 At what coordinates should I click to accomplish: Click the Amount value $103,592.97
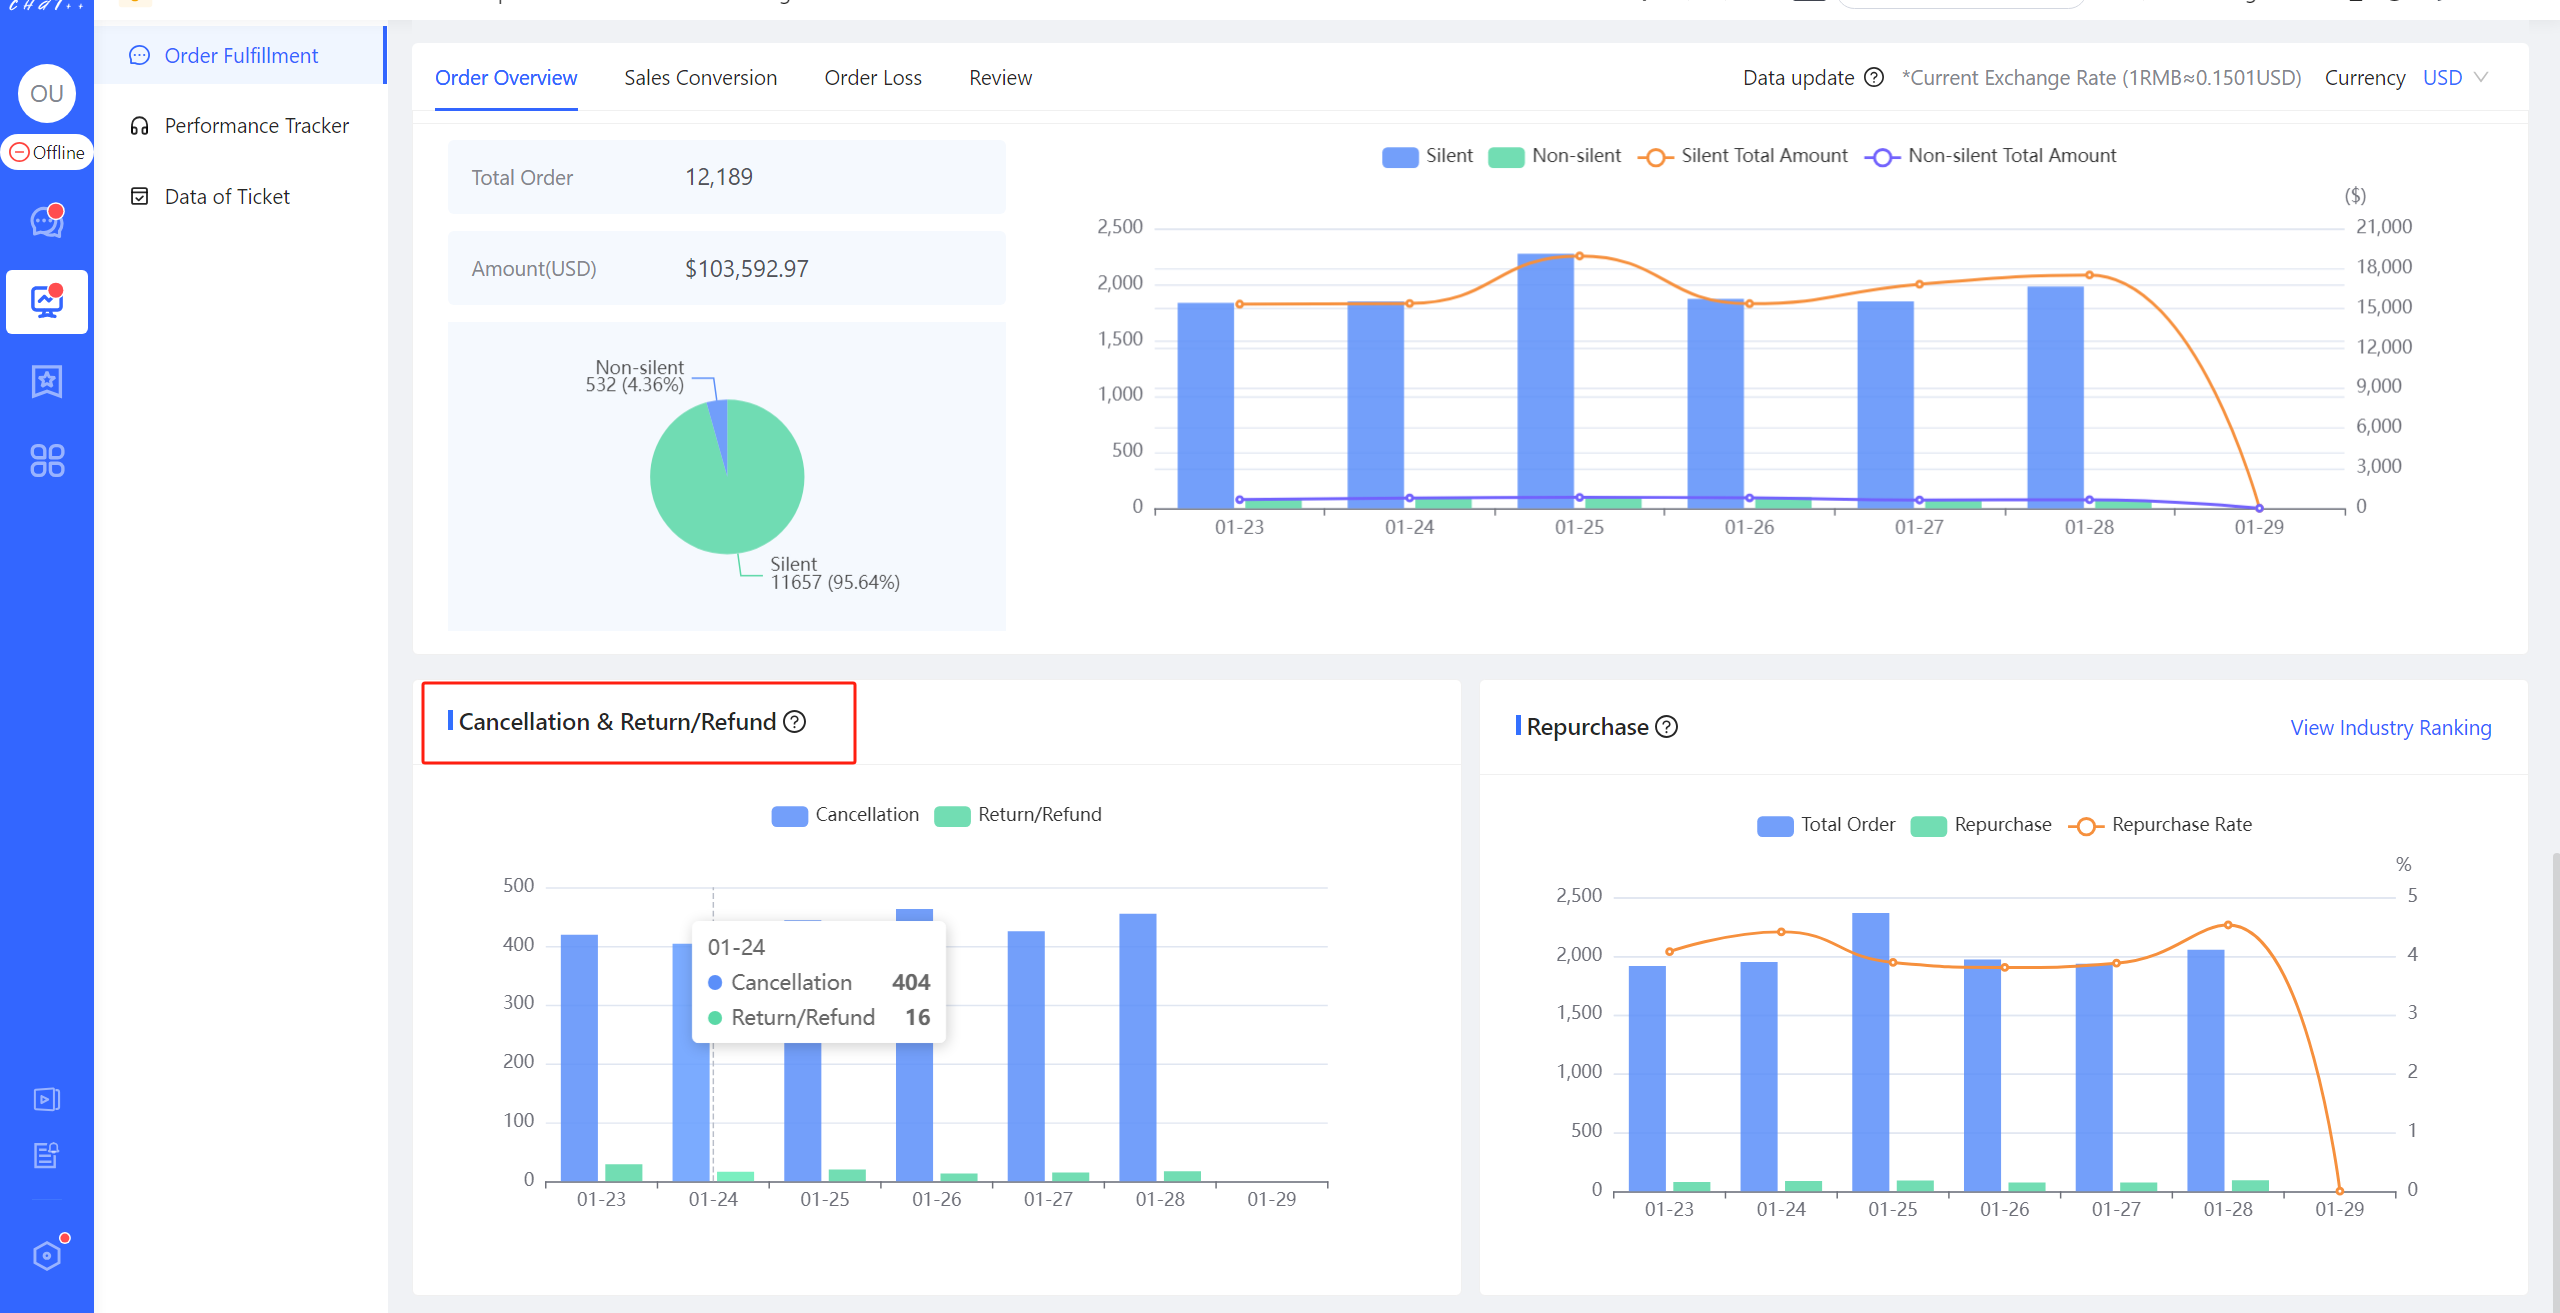coord(746,269)
